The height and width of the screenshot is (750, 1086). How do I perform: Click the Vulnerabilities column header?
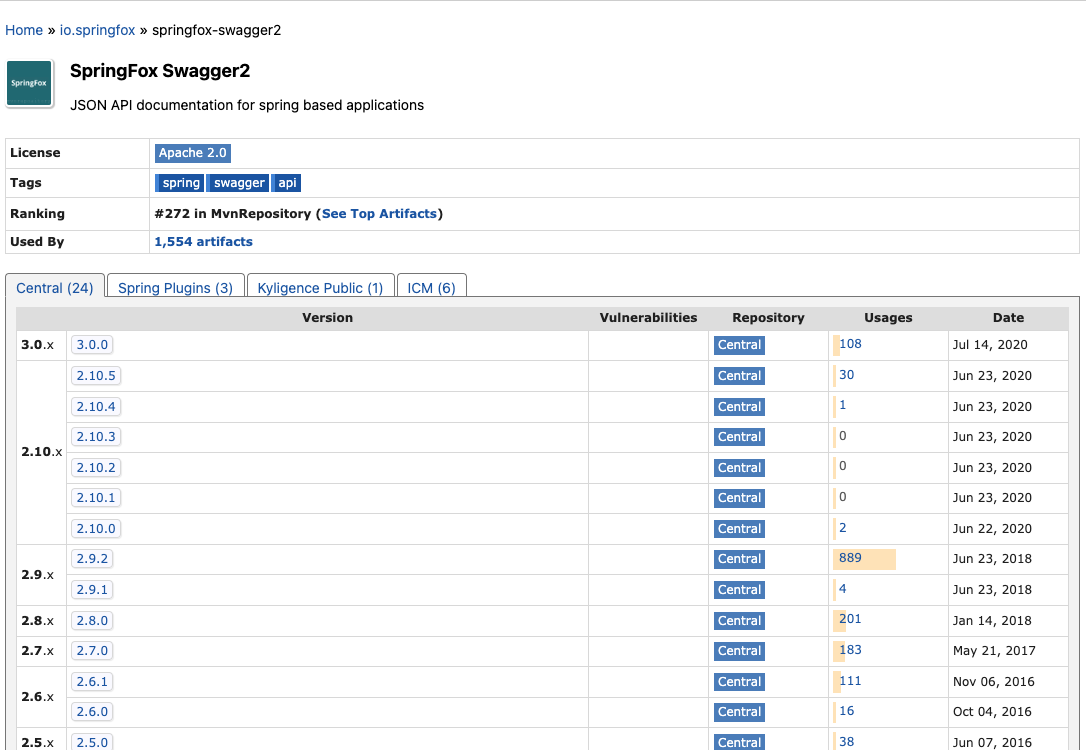[648, 318]
